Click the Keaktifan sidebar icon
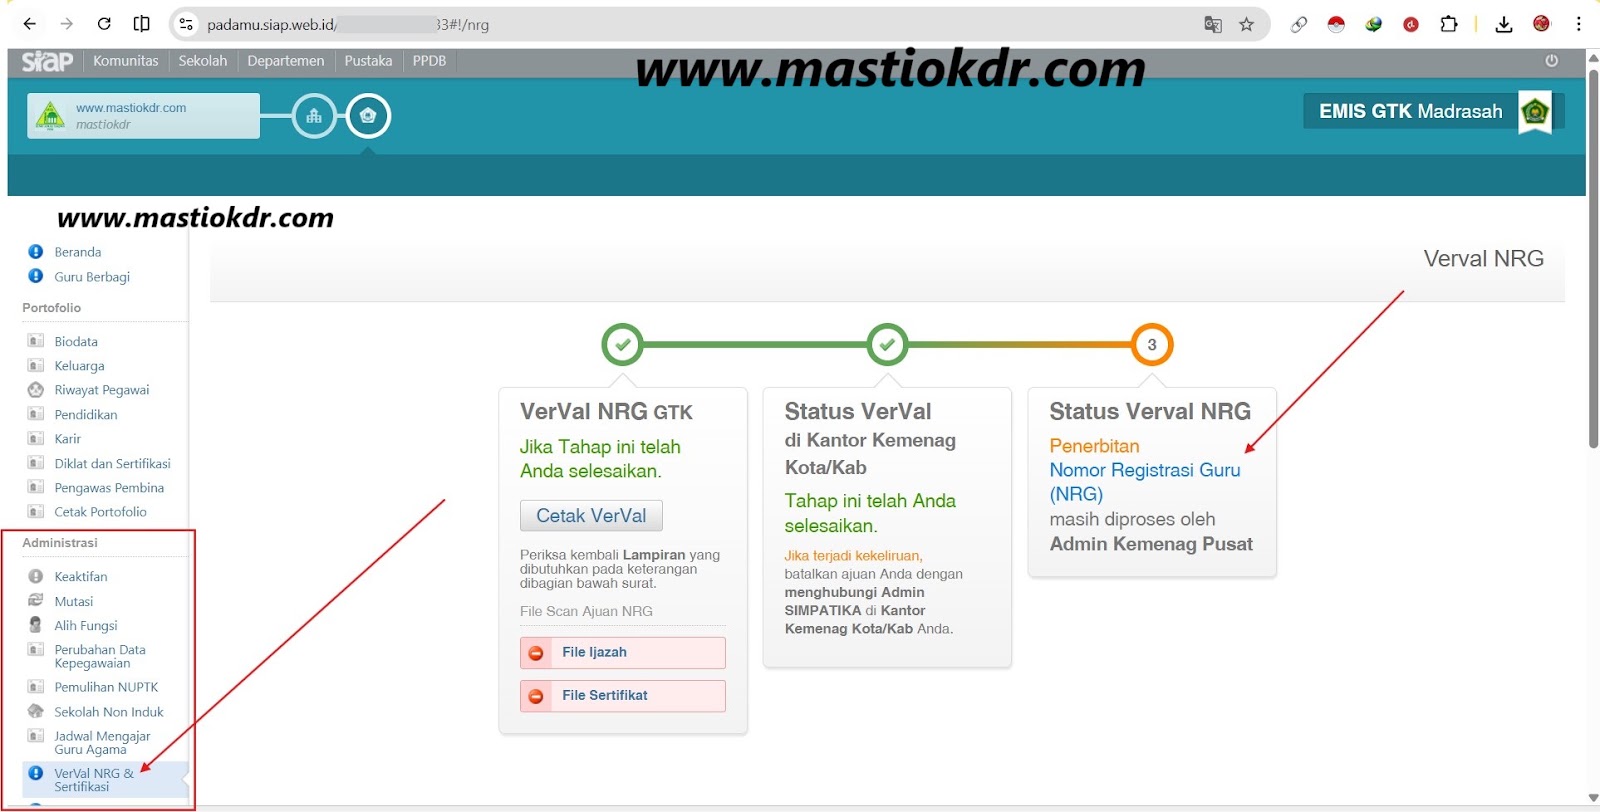 coord(36,577)
